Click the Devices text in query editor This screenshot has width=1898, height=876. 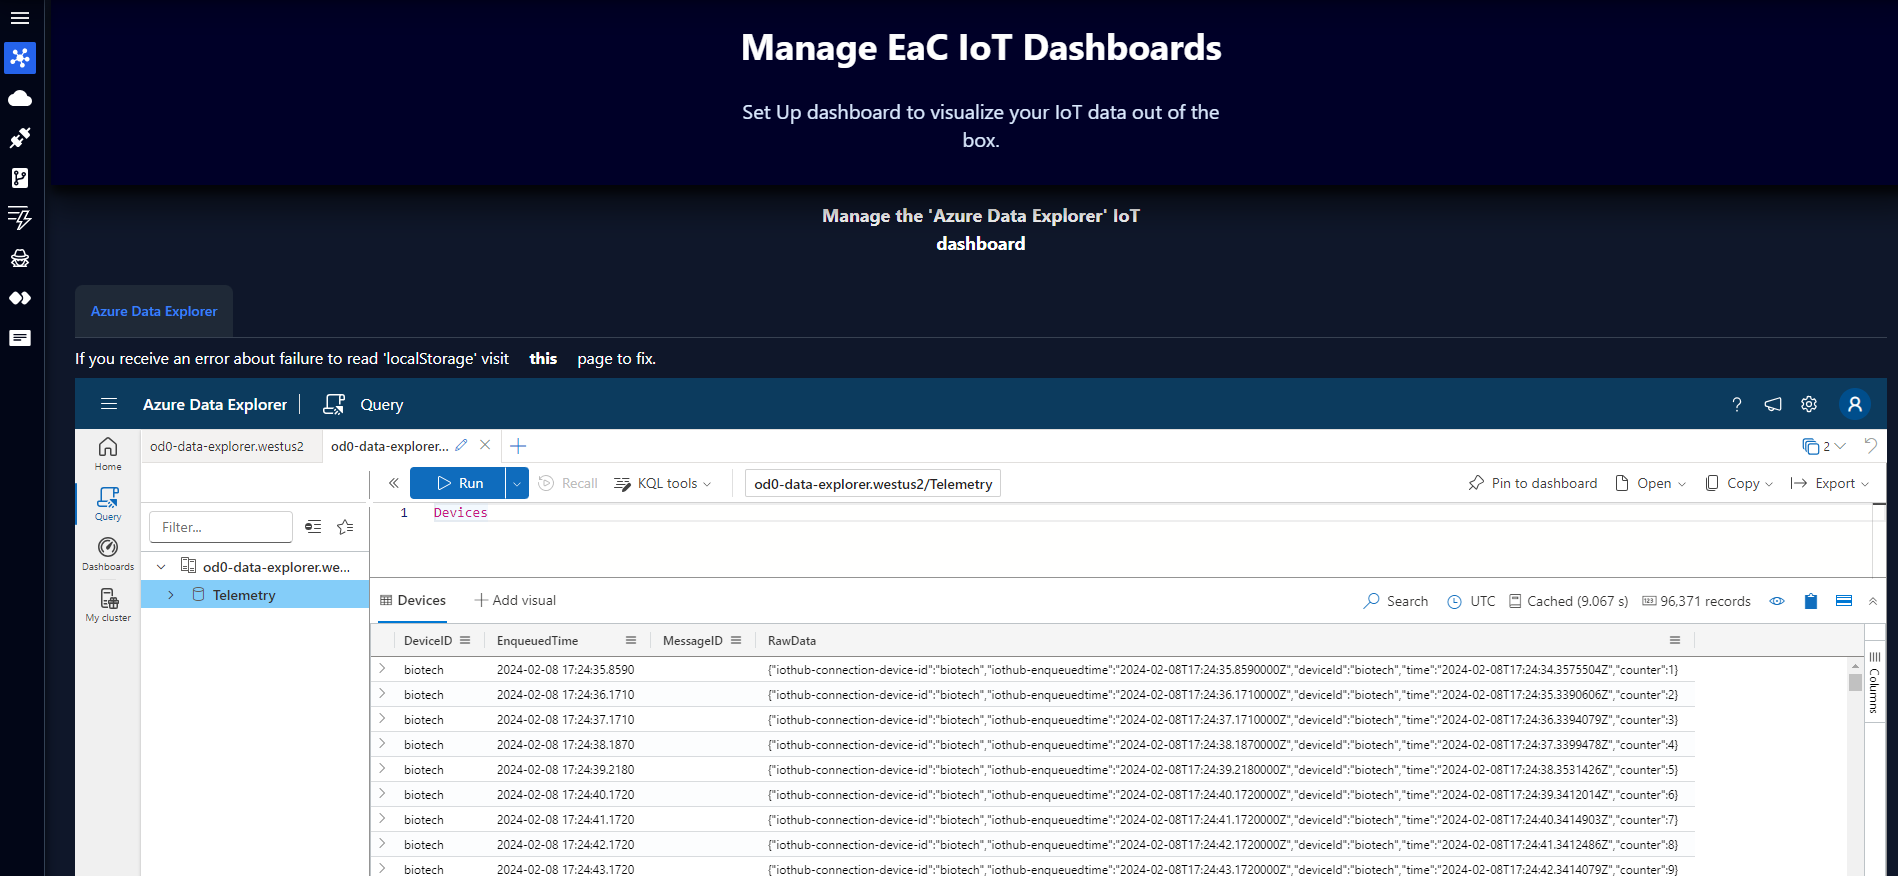461,512
